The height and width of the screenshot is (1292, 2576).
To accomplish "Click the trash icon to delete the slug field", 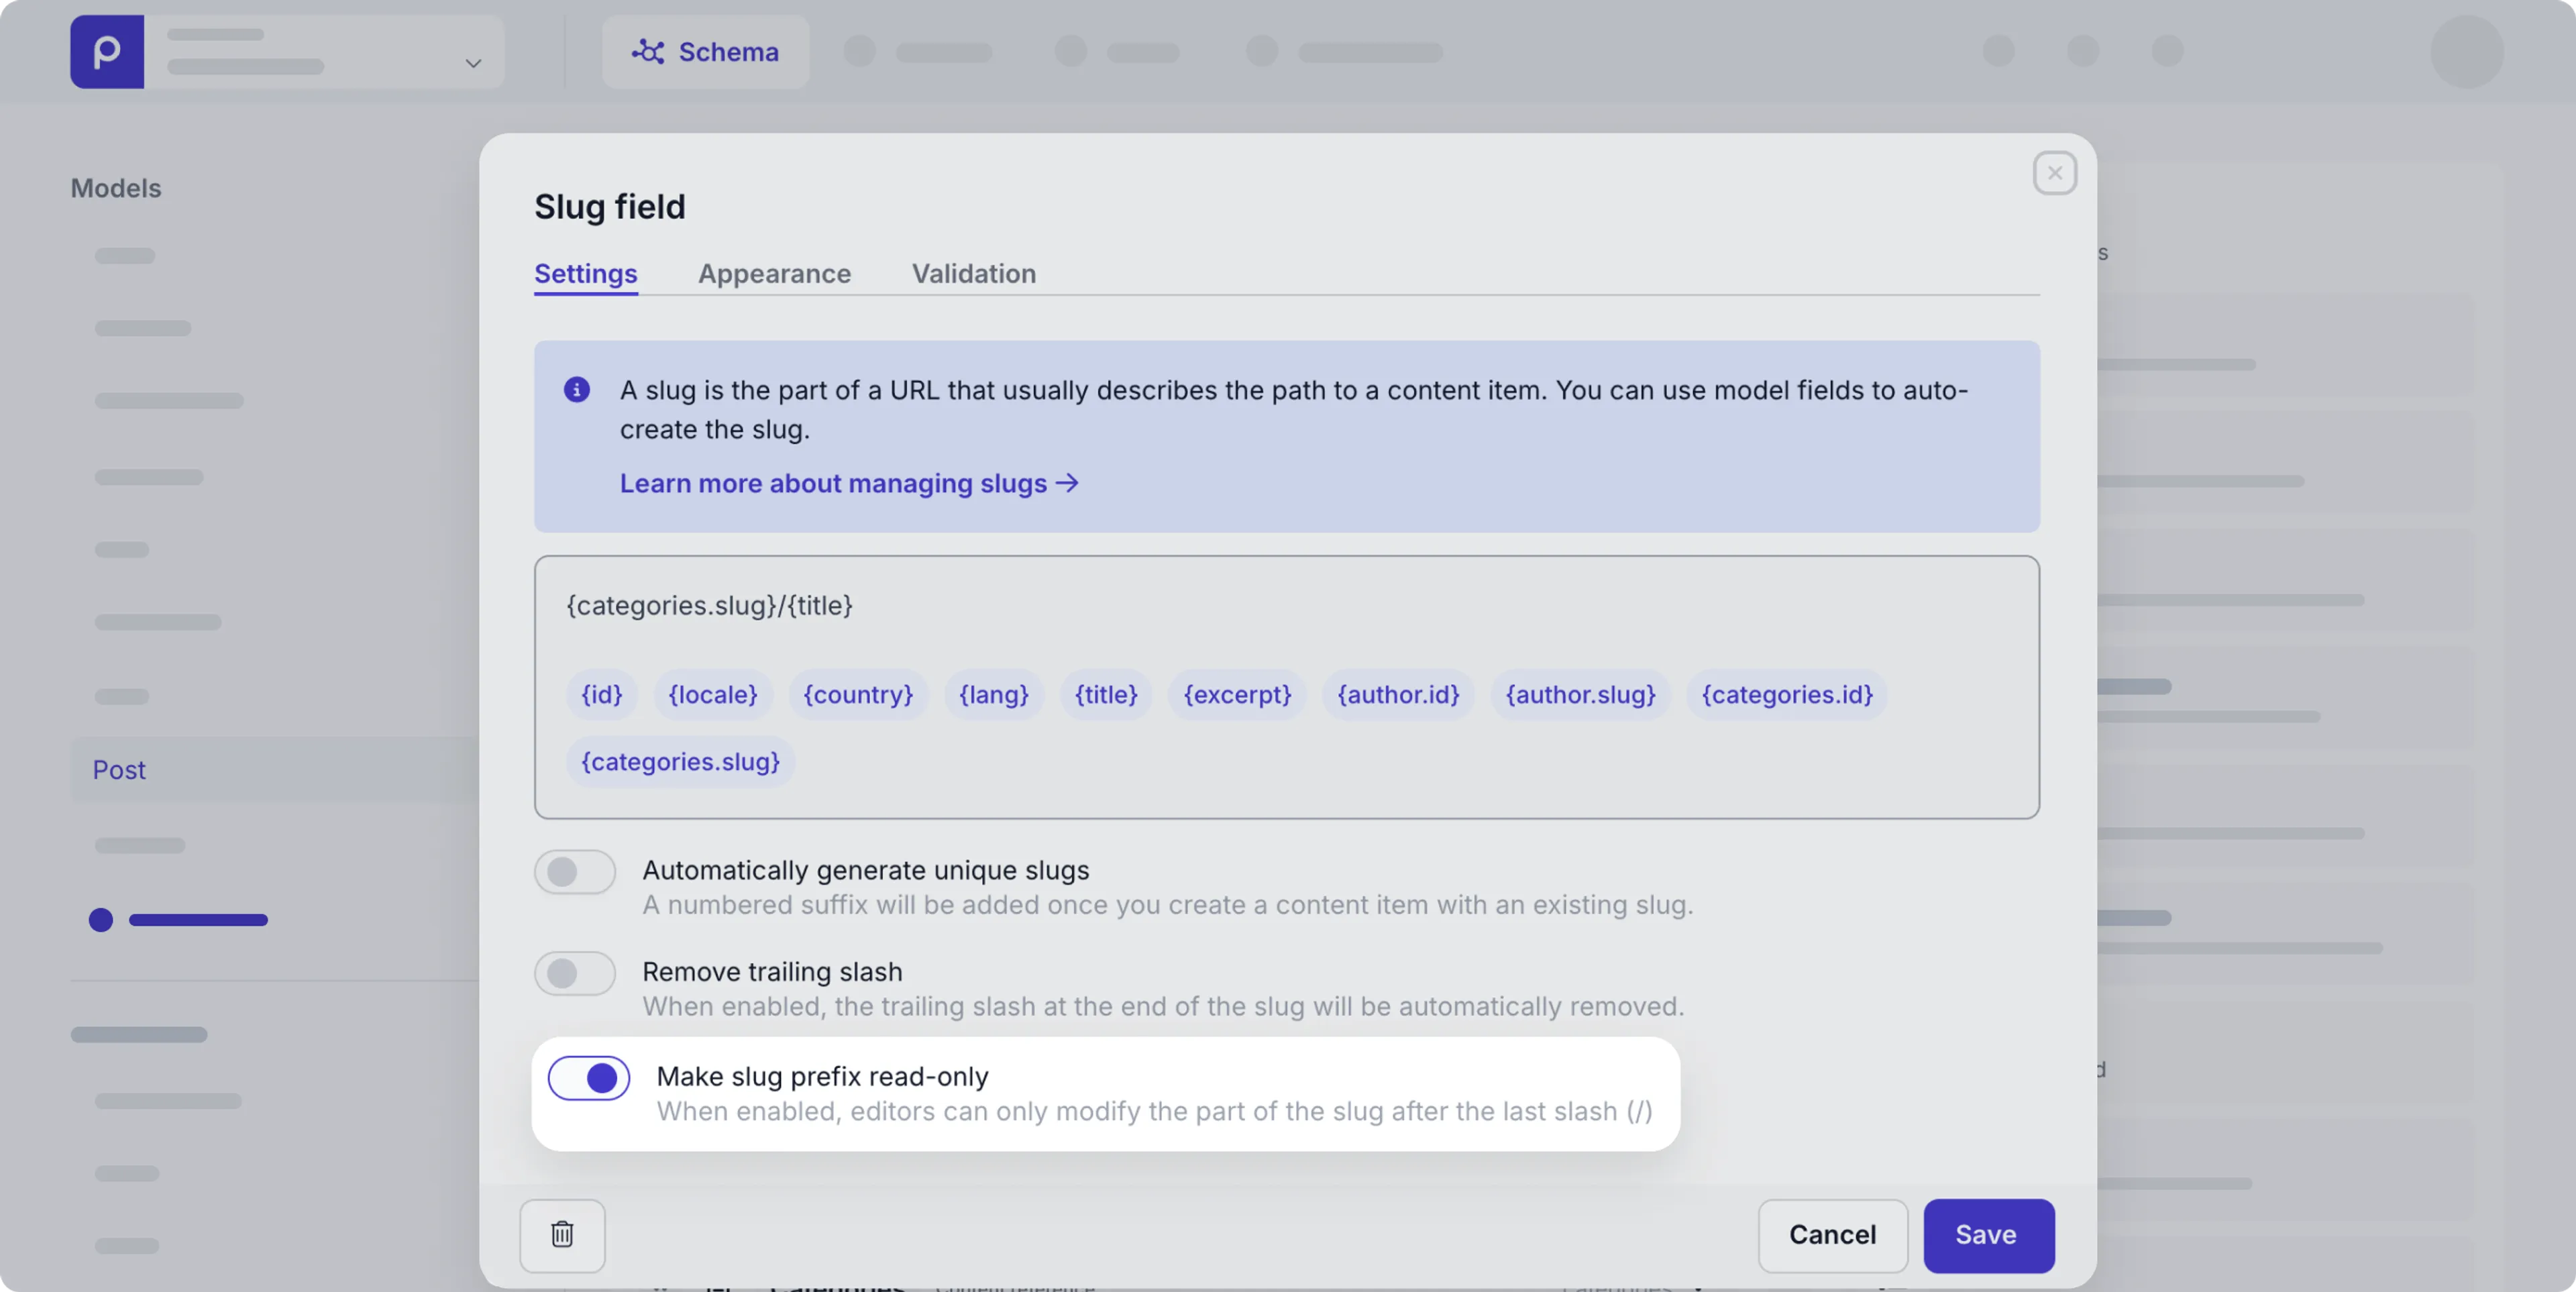I will [562, 1235].
